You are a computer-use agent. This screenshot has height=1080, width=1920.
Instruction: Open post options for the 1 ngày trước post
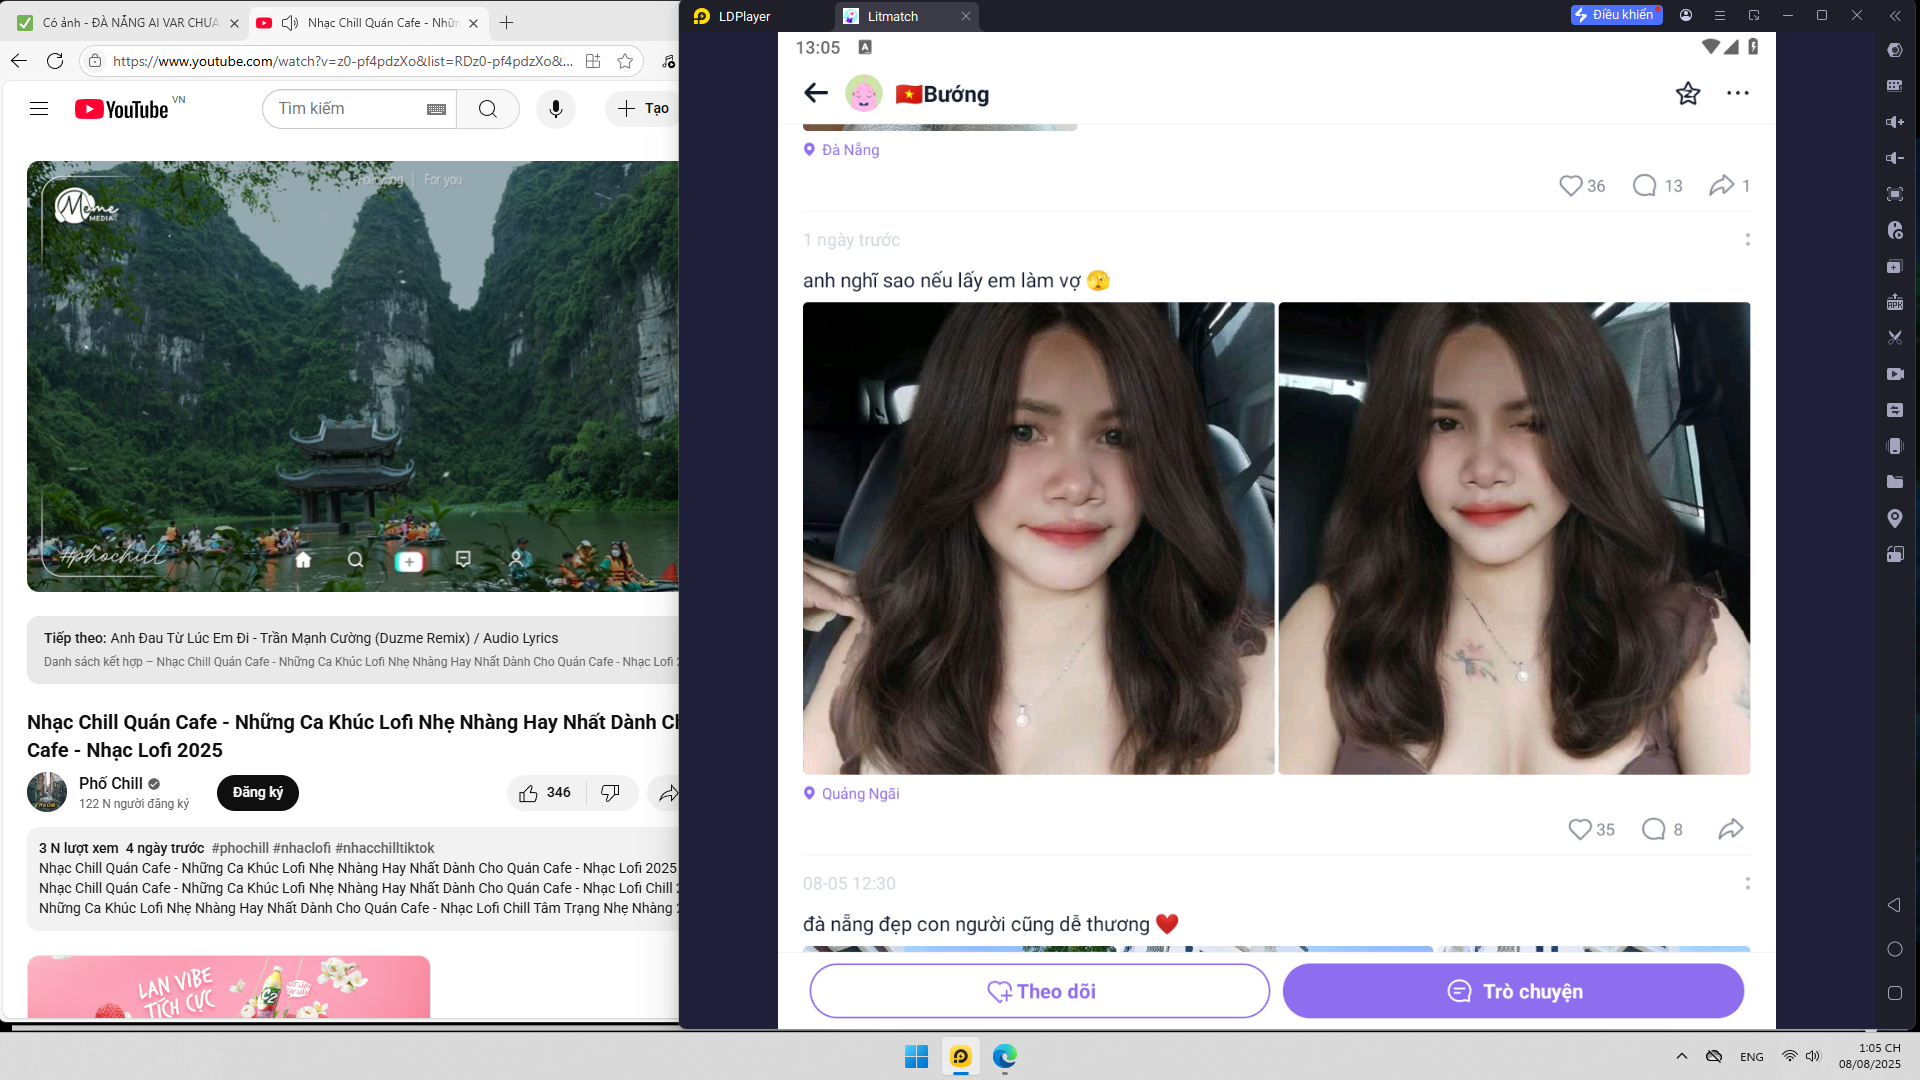tap(1747, 240)
